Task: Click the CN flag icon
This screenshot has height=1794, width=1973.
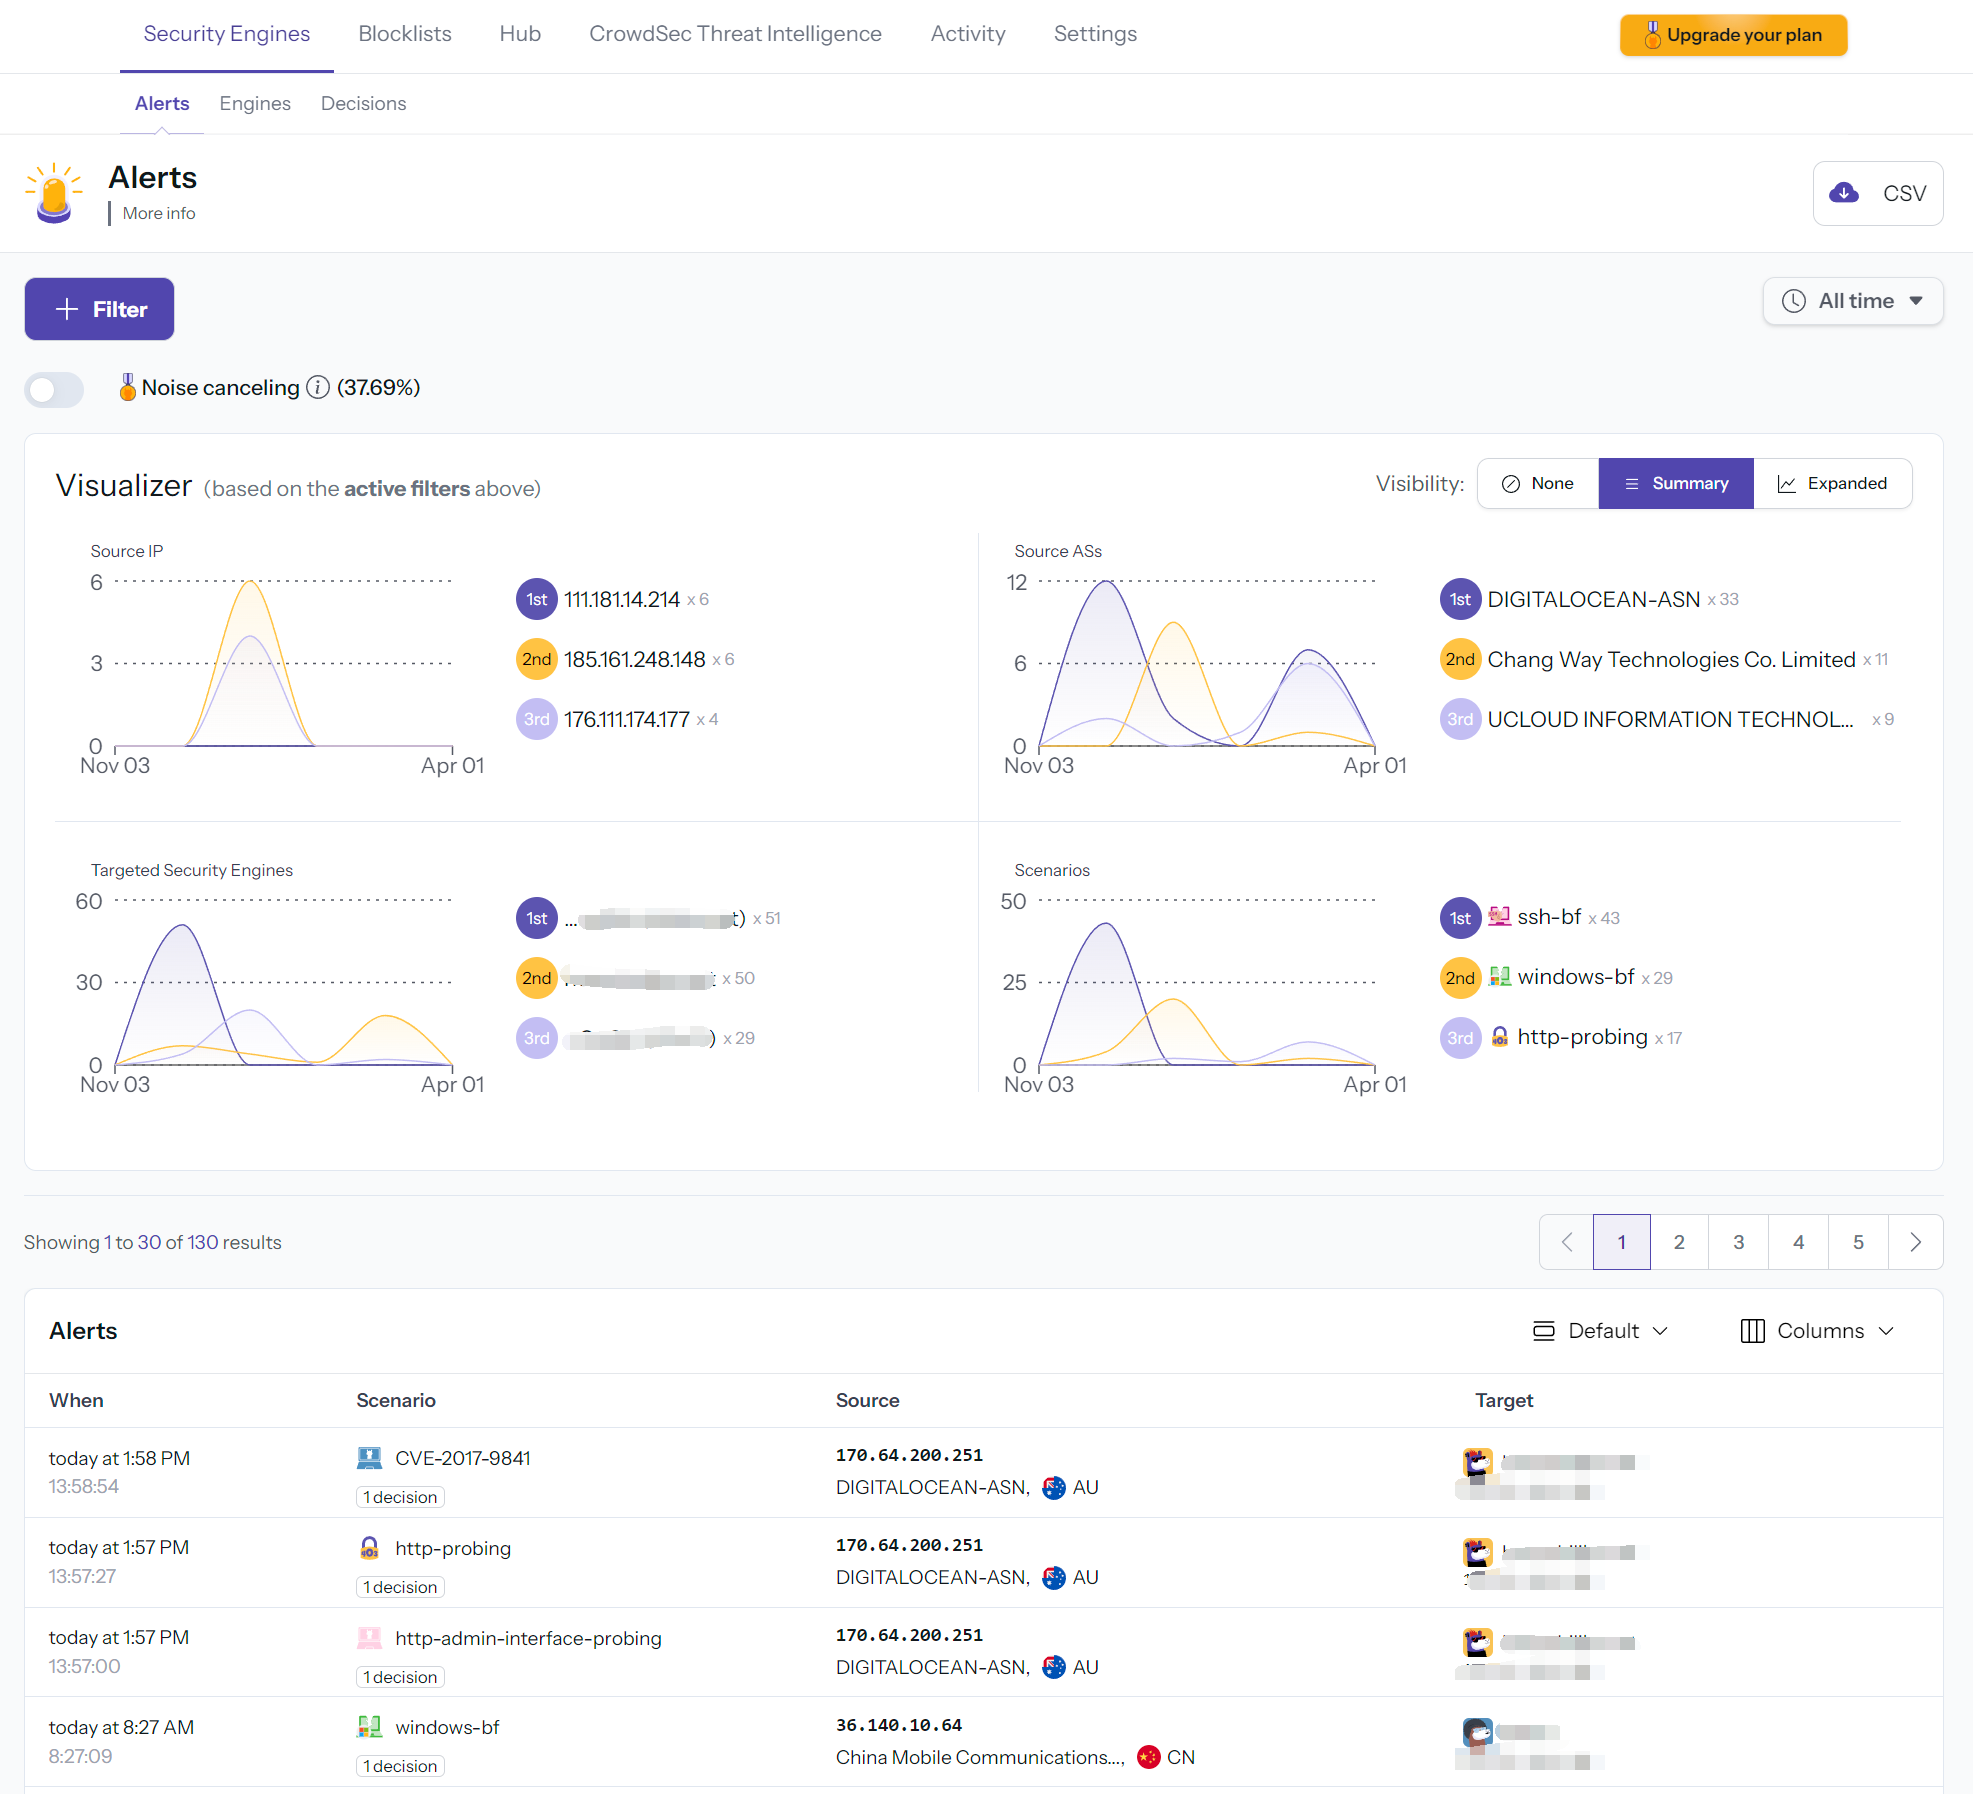Action: [x=1149, y=1757]
